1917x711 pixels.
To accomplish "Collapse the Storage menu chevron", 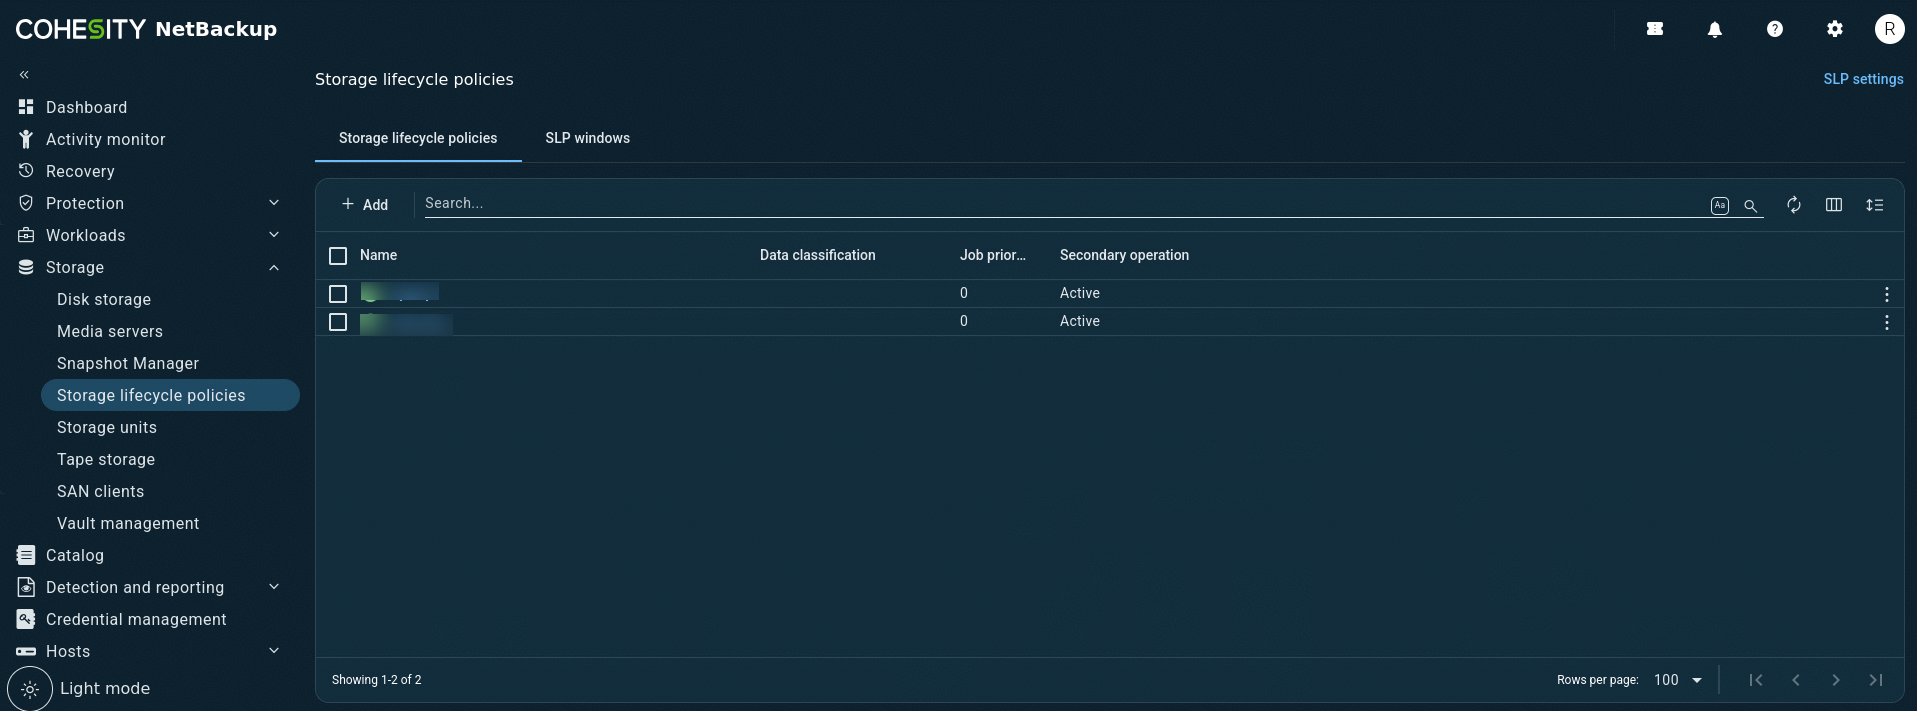I will coord(274,267).
